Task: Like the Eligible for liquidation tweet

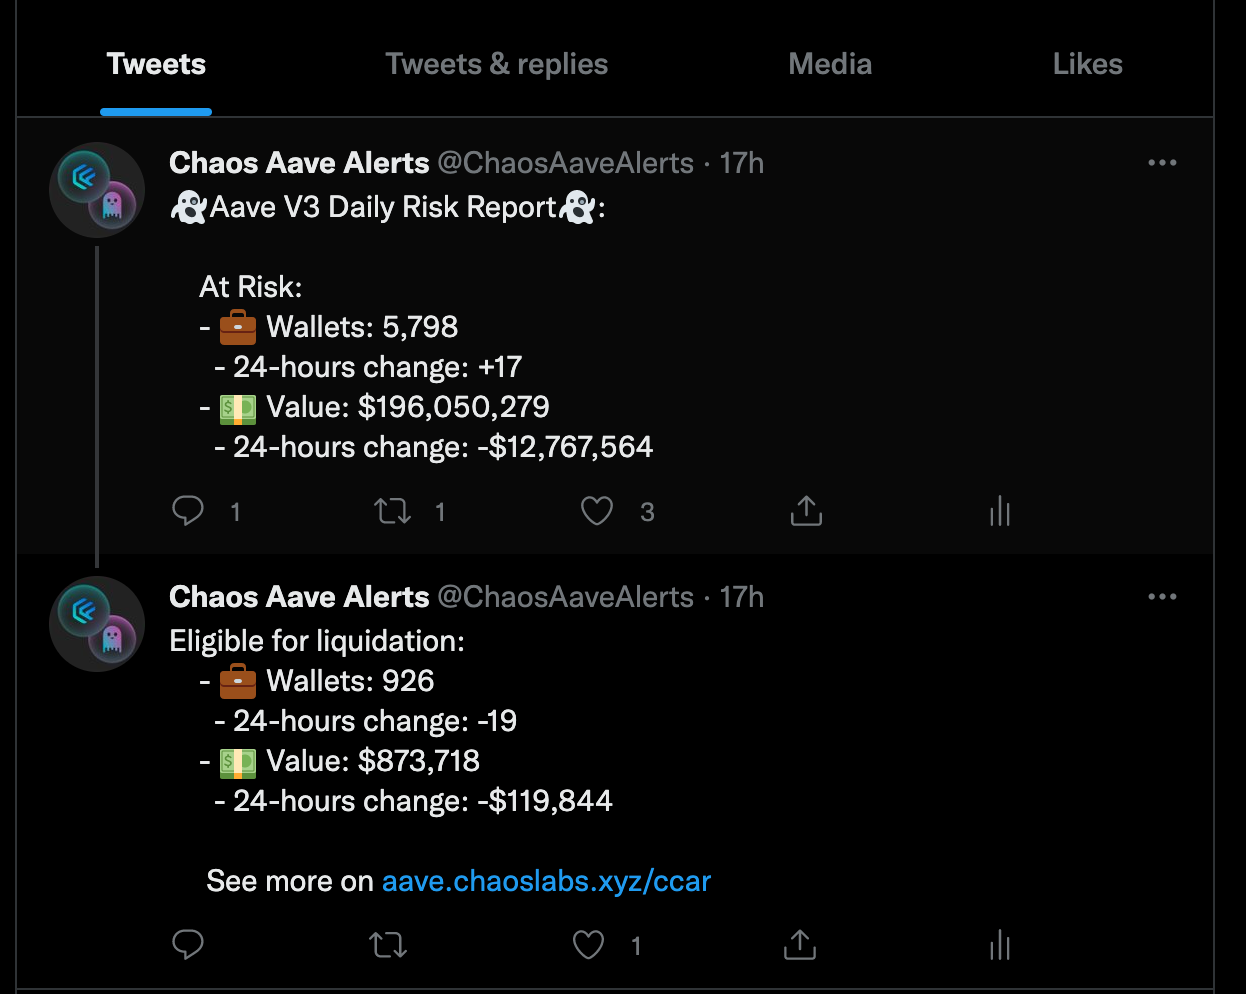Action: [588, 945]
